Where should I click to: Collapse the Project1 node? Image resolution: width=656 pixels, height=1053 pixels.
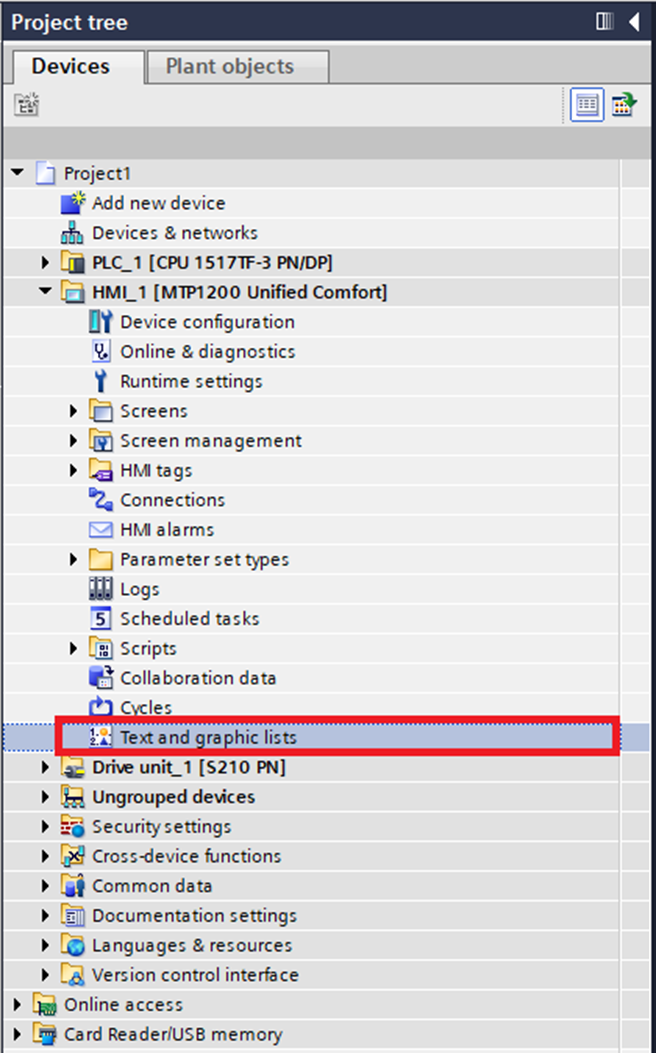coord(17,173)
